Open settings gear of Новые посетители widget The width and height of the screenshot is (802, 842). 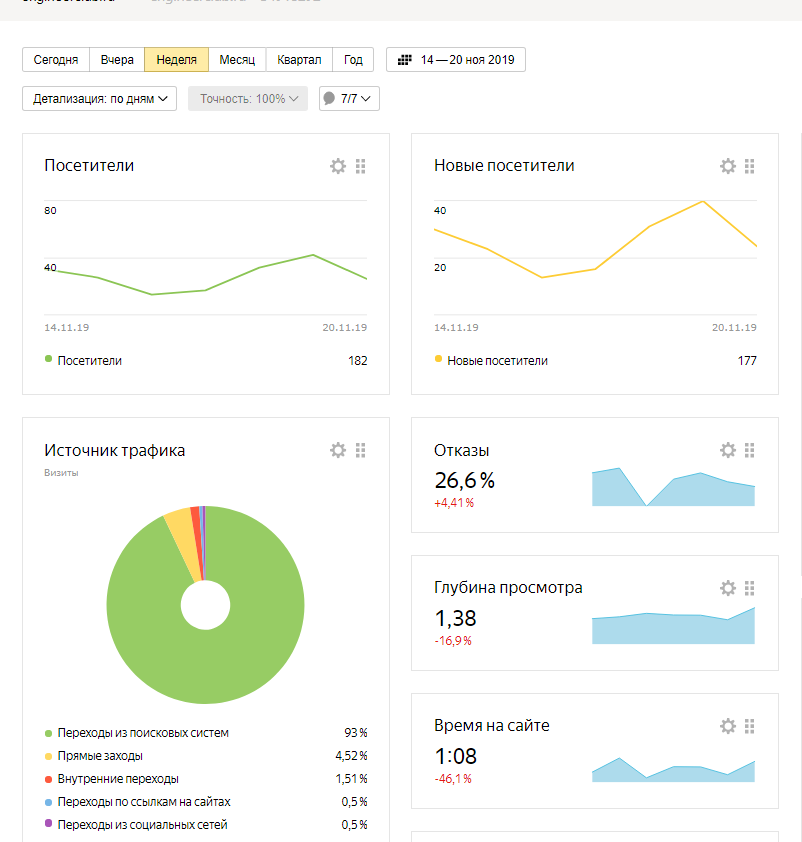pyautogui.click(x=728, y=166)
